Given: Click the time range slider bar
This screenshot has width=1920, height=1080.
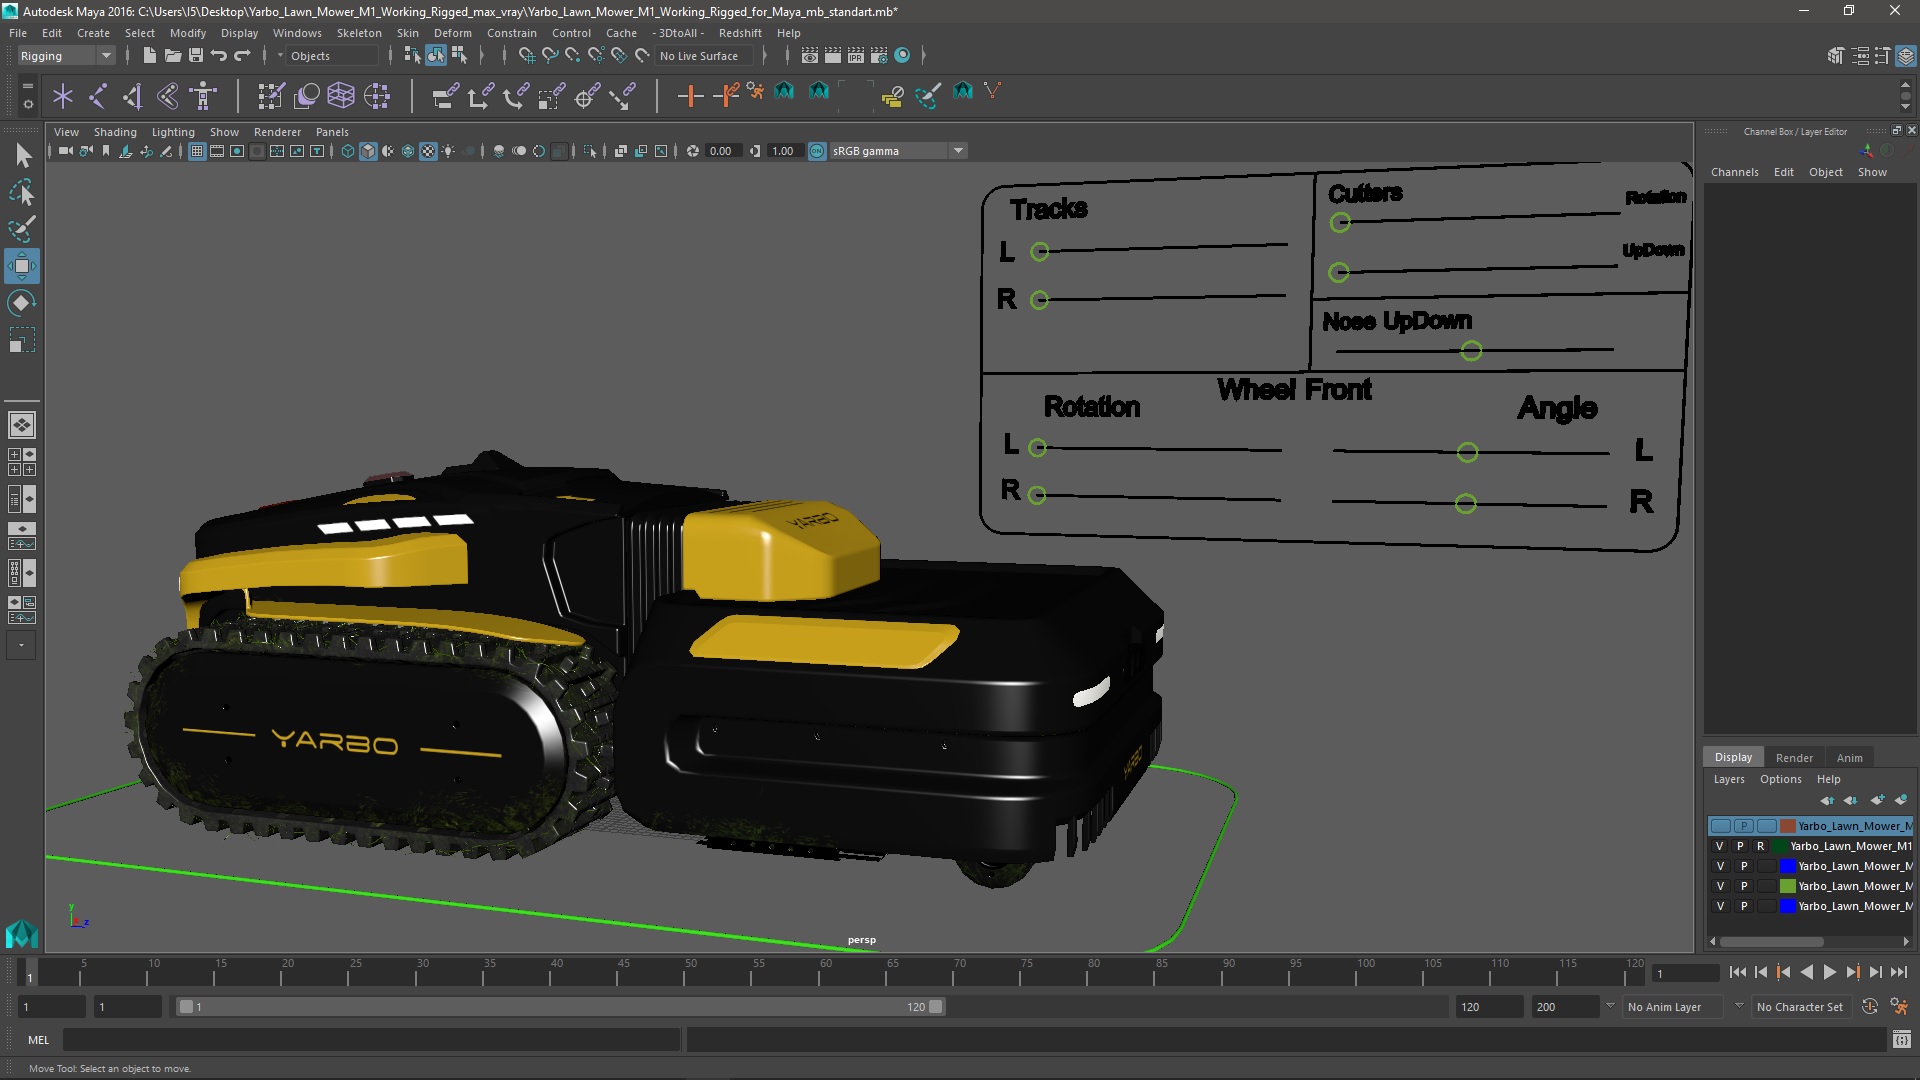Looking at the screenshot, I should 561,1007.
